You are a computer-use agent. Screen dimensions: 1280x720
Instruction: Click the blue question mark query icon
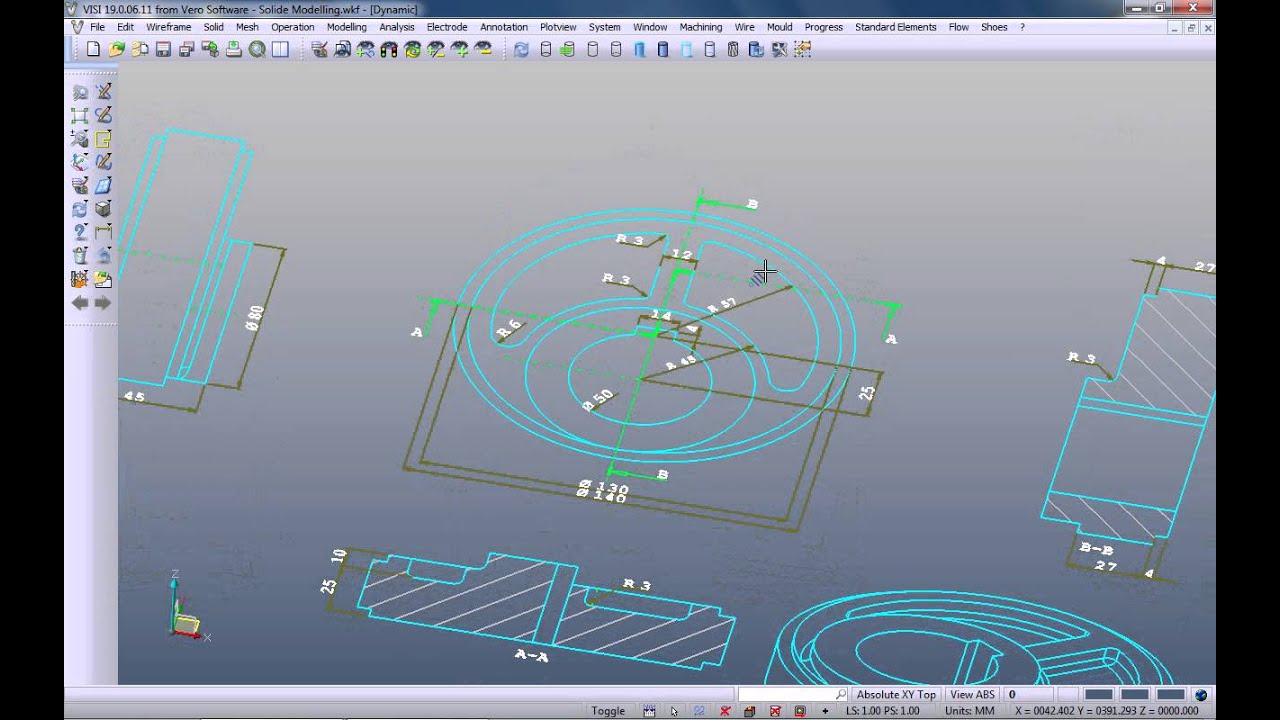80,232
